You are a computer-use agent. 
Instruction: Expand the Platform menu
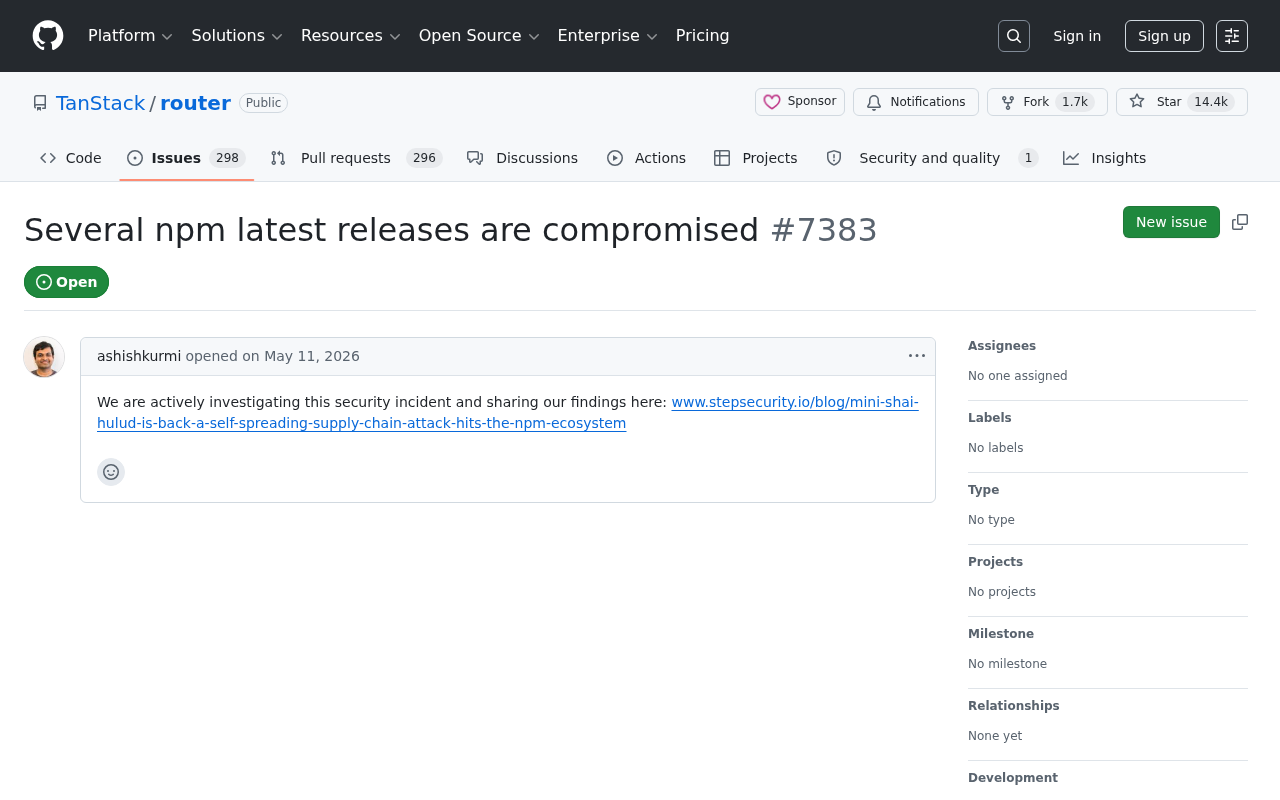click(130, 36)
